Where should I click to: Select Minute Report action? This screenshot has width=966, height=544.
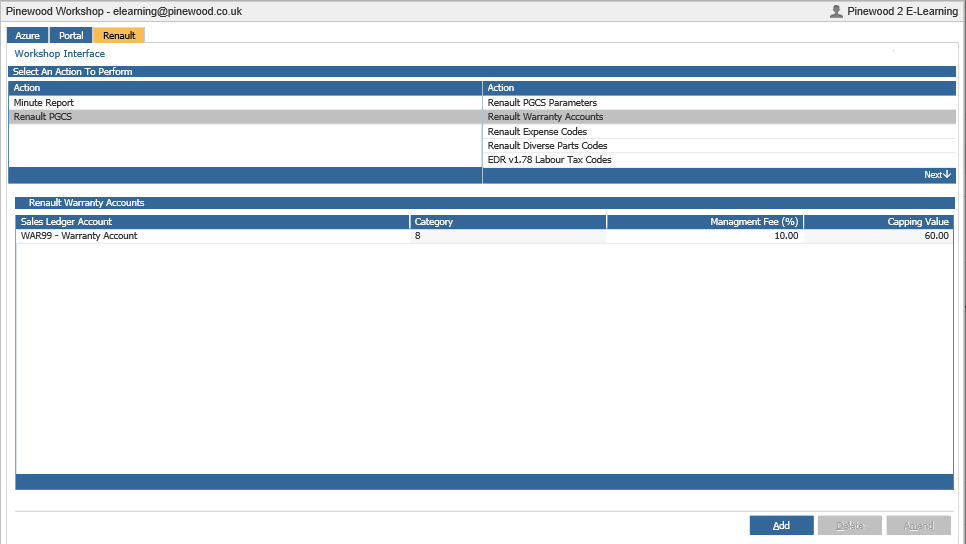245,103
